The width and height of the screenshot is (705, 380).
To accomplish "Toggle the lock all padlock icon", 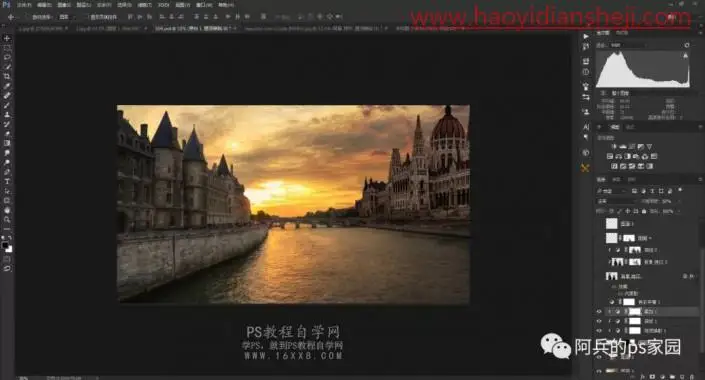I will click(x=644, y=211).
